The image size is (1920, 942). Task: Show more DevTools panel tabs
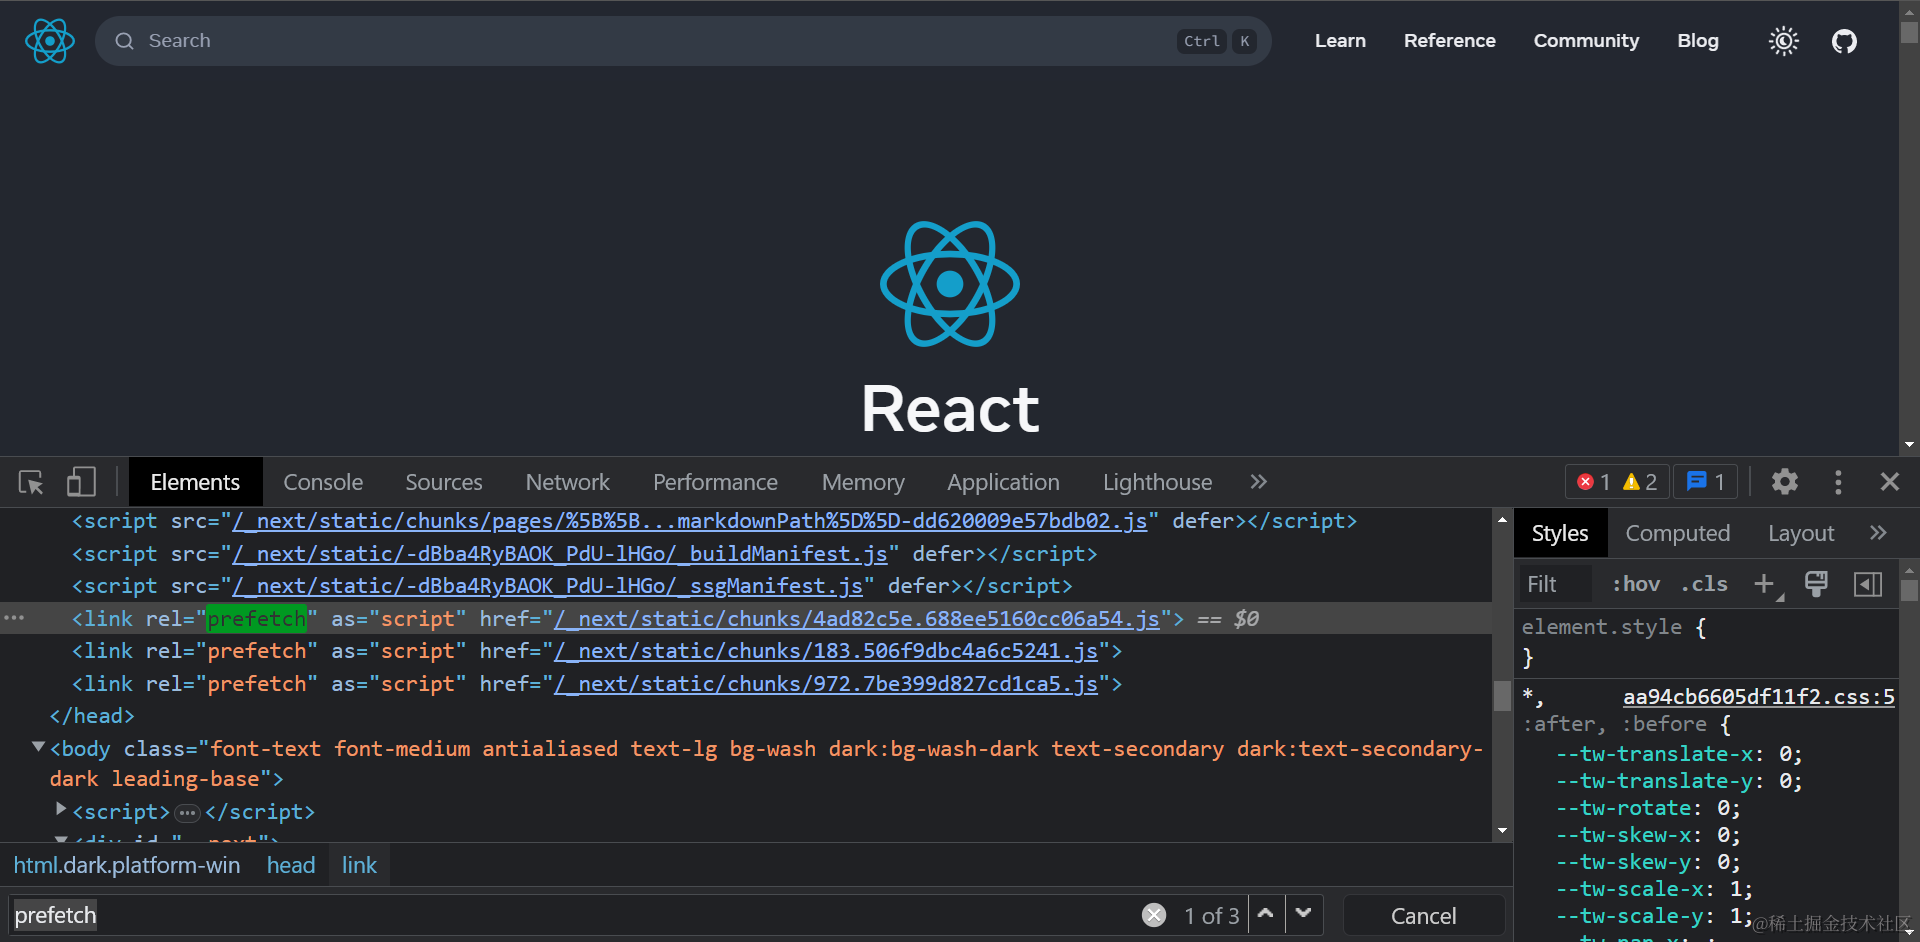pos(1258,482)
